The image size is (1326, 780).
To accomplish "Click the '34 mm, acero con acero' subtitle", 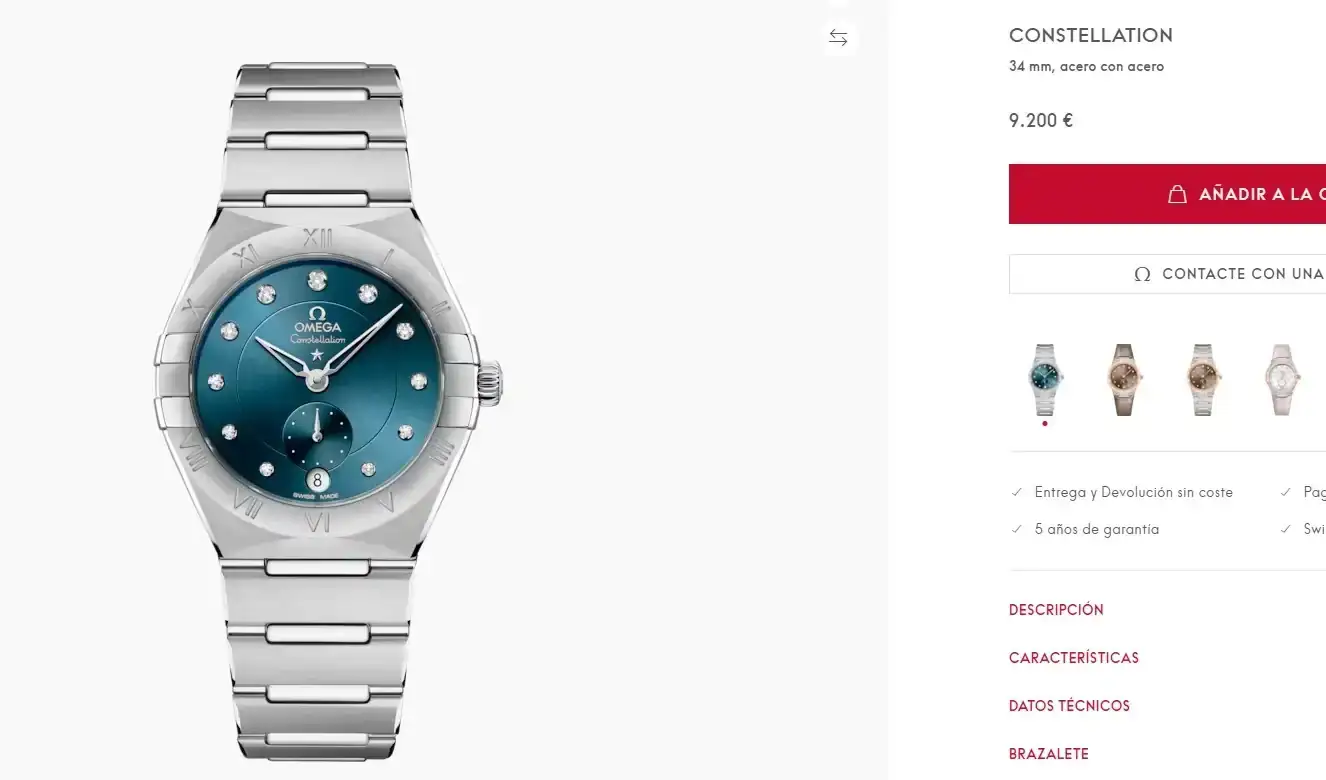I will tap(1086, 67).
